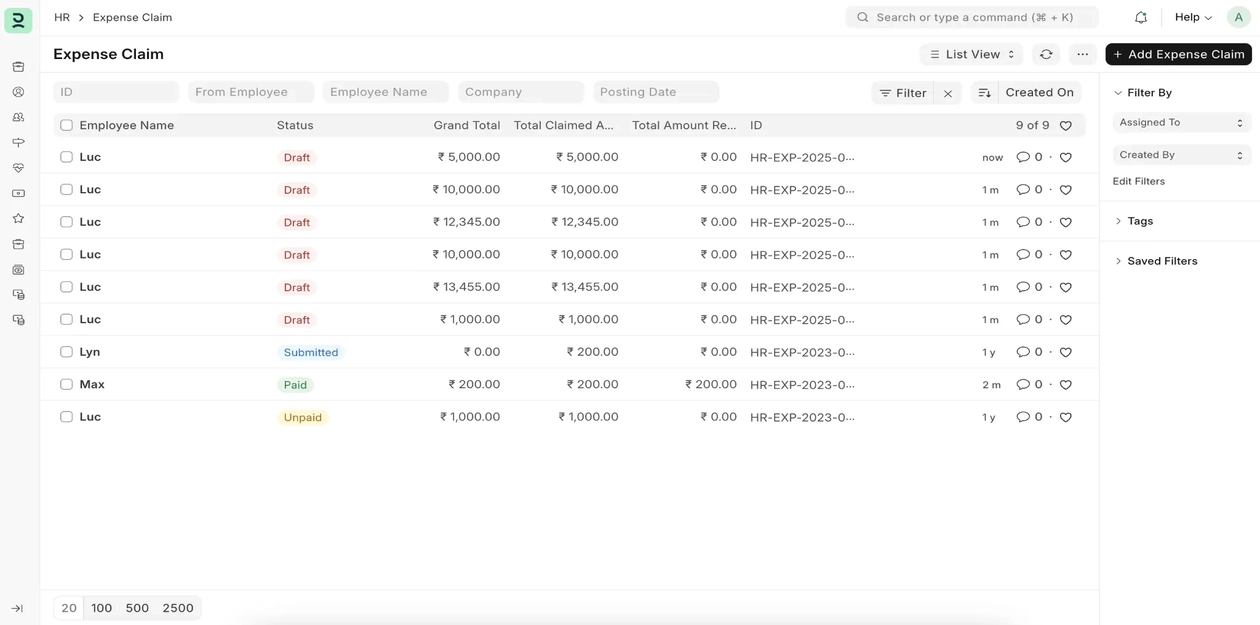This screenshot has width=1260, height=625.
Task: Expand the Saved Filters section
Action: [1161, 261]
